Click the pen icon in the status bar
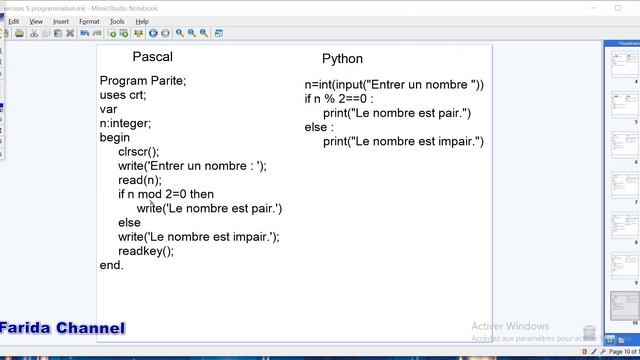The width and height of the screenshot is (640, 360). (594, 351)
